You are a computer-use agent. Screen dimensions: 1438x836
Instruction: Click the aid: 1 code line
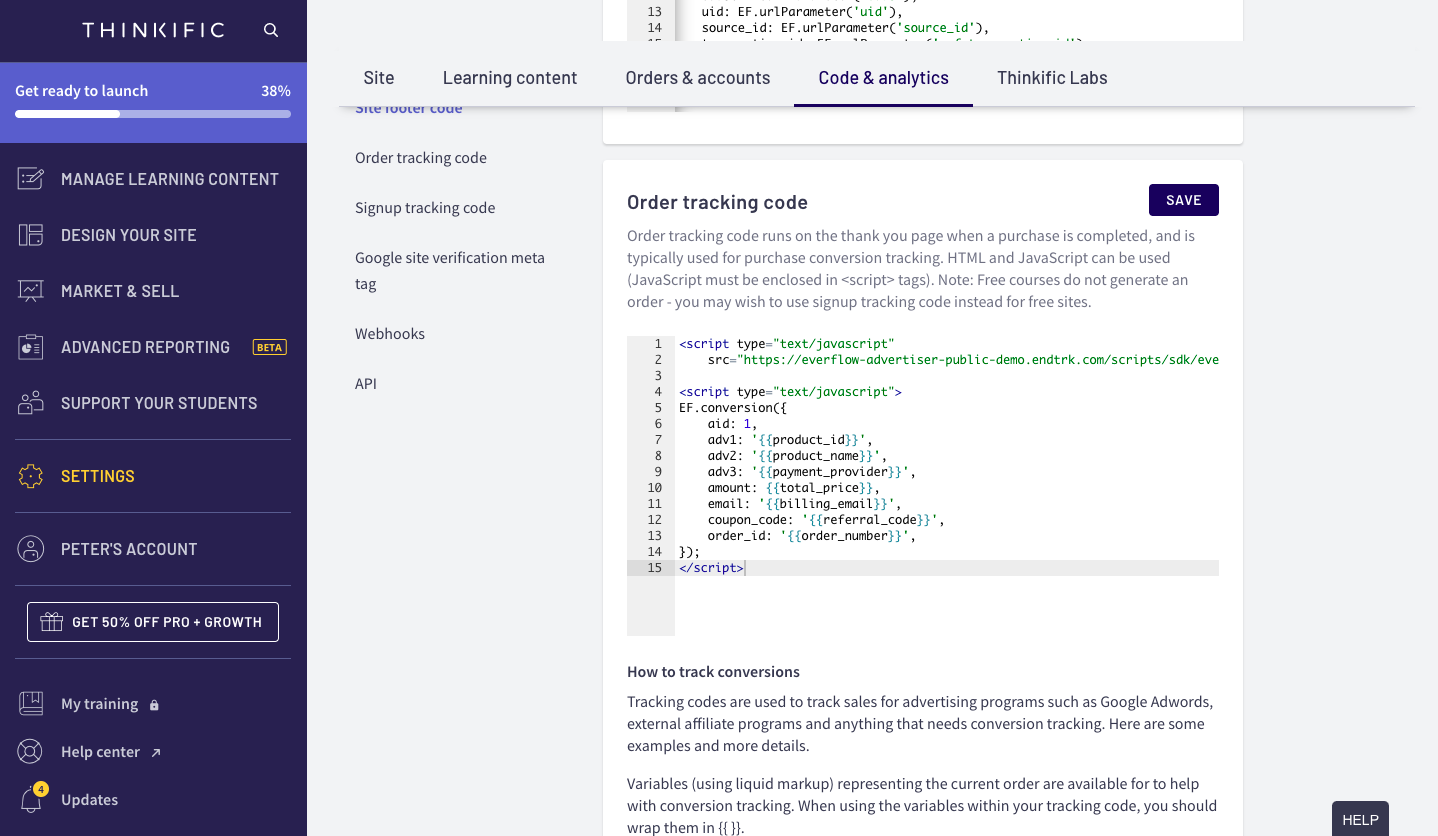tap(732, 424)
